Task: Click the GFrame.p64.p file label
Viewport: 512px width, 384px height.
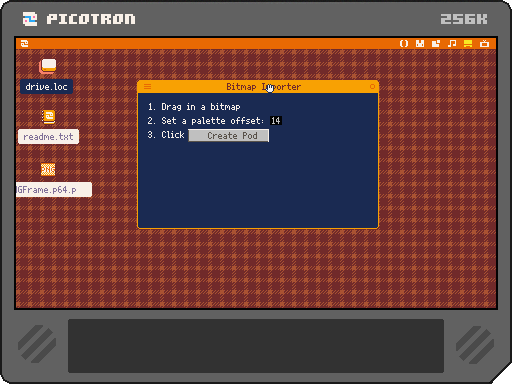Action: (x=54, y=189)
